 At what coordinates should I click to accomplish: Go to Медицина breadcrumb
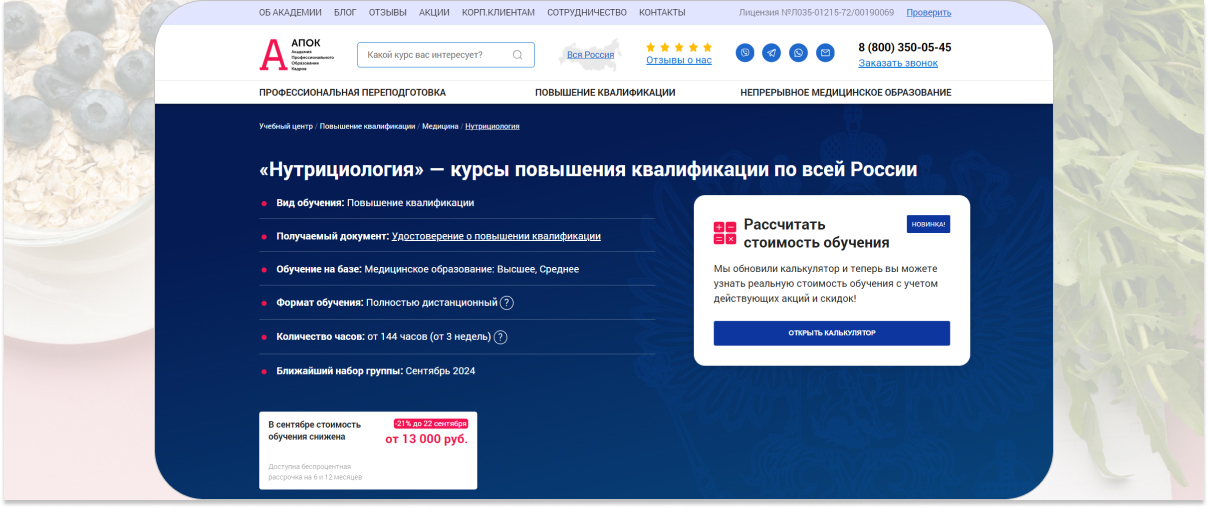440,127
